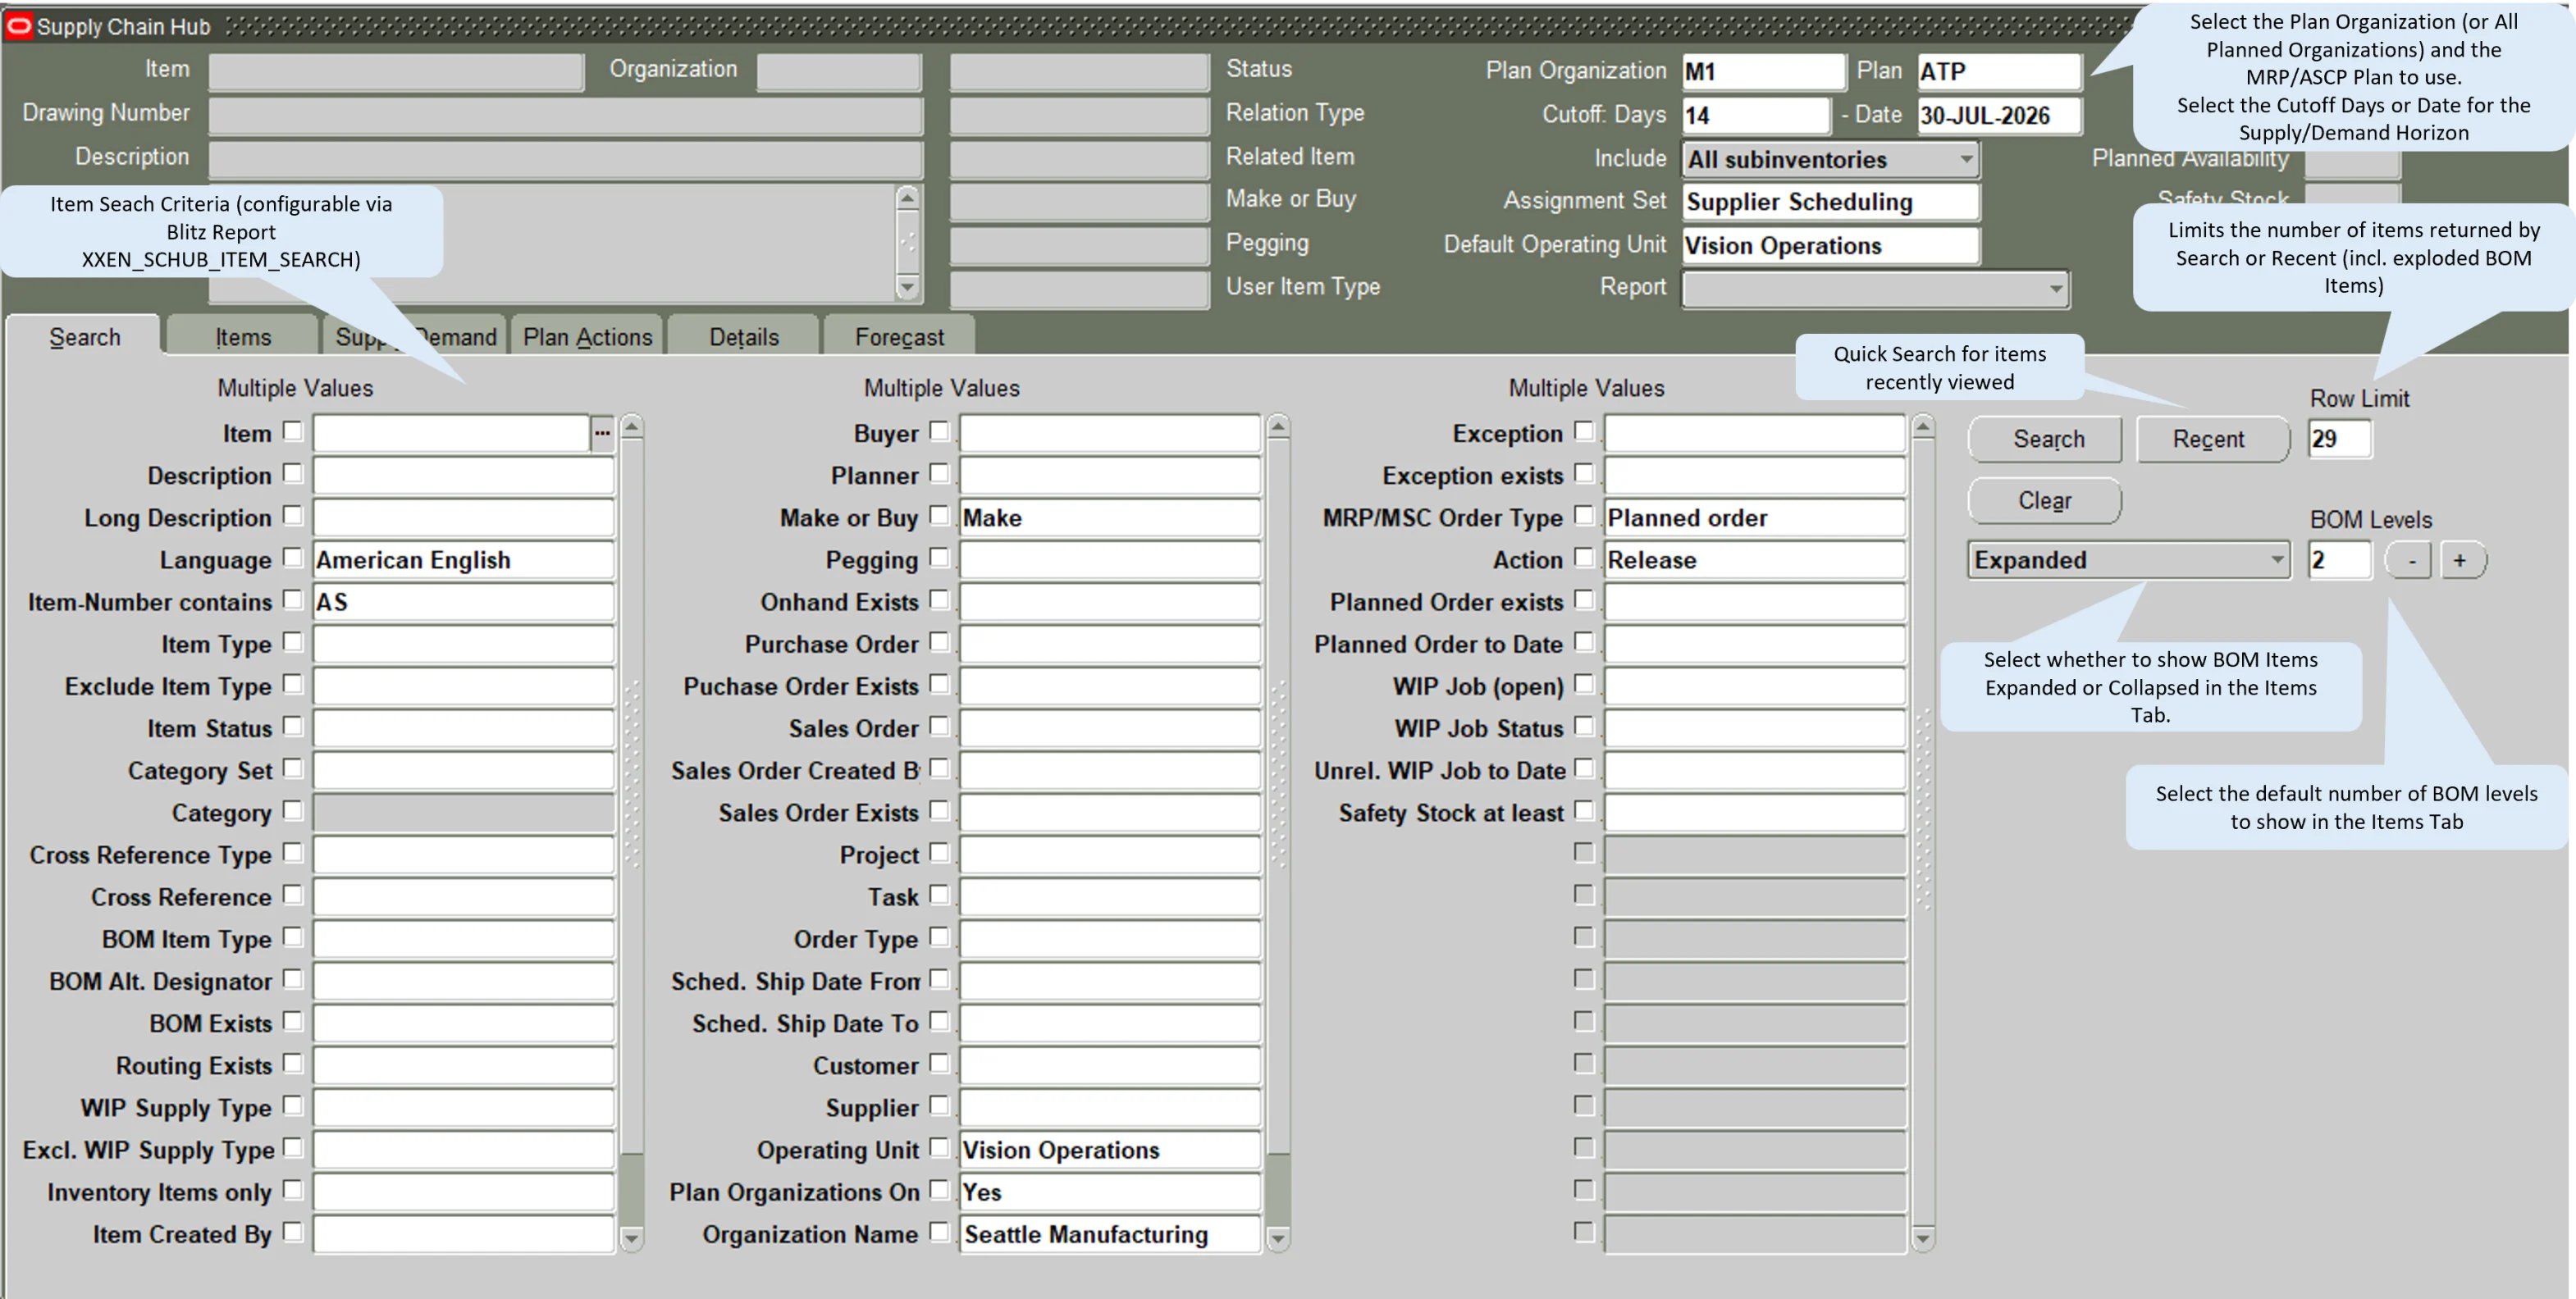Open the Item field list-of-values button
Image resolution: width=2576 pixels, height=1299 pixels.
point(602,433)
